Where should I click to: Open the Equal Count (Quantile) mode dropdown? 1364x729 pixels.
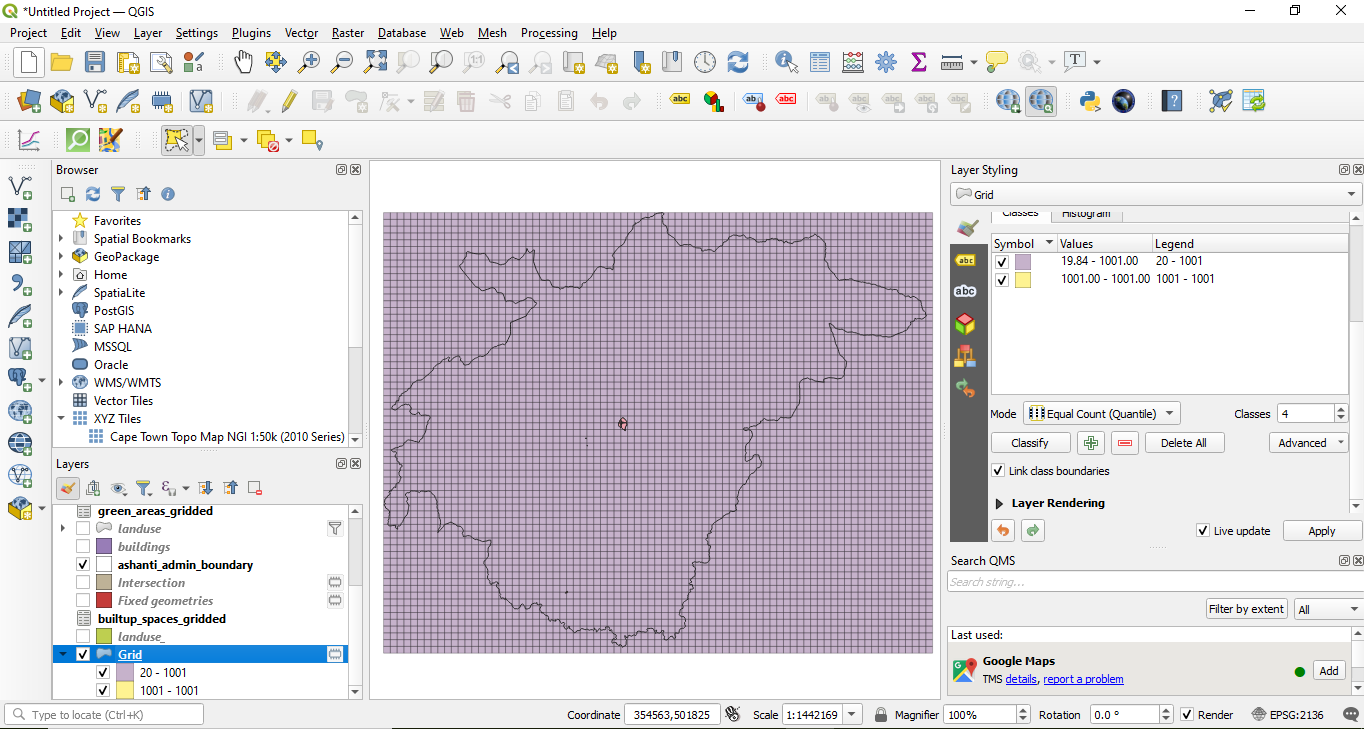pyautogui.click(x=1102, y=414)
